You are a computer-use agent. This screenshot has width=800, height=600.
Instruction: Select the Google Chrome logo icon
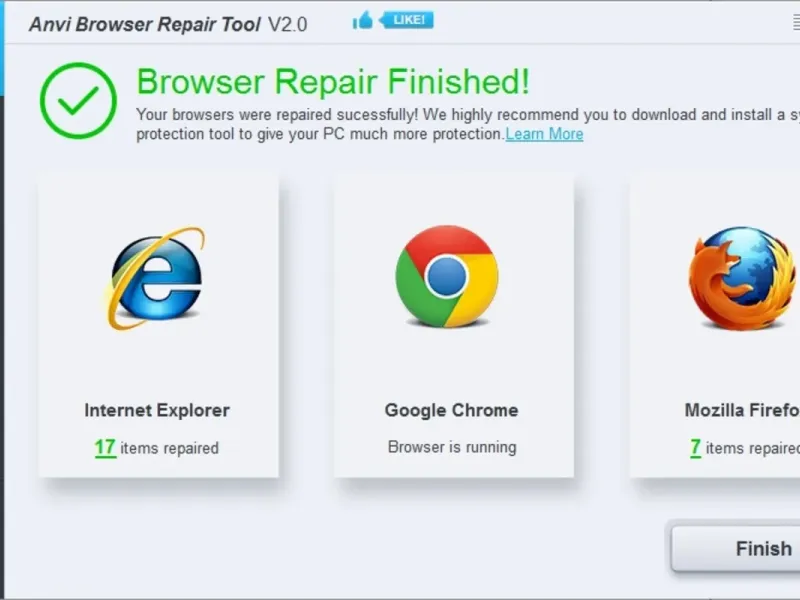pyautogui.click(x=447, y=276)
